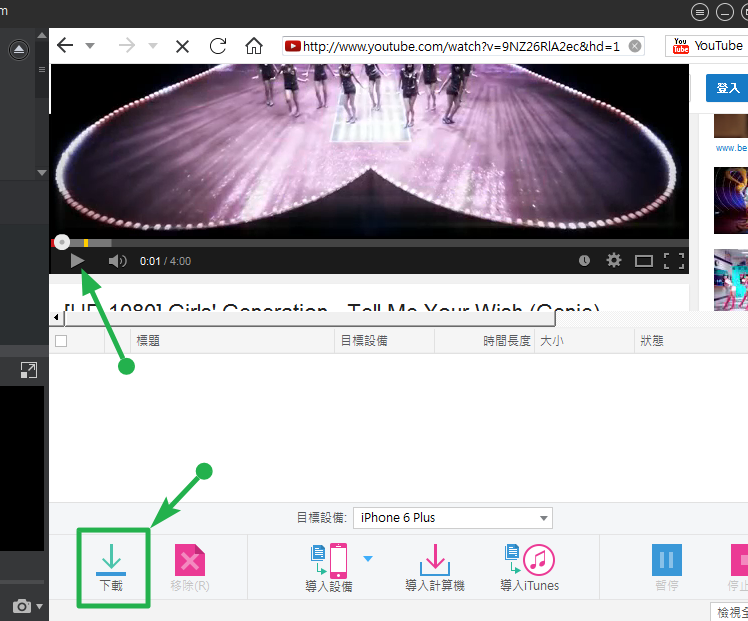Viewport: 748px width, 621px height.
Task: Open the 目標設備 iPhone 6 Plus dropdown
Action: coord(453,518)
